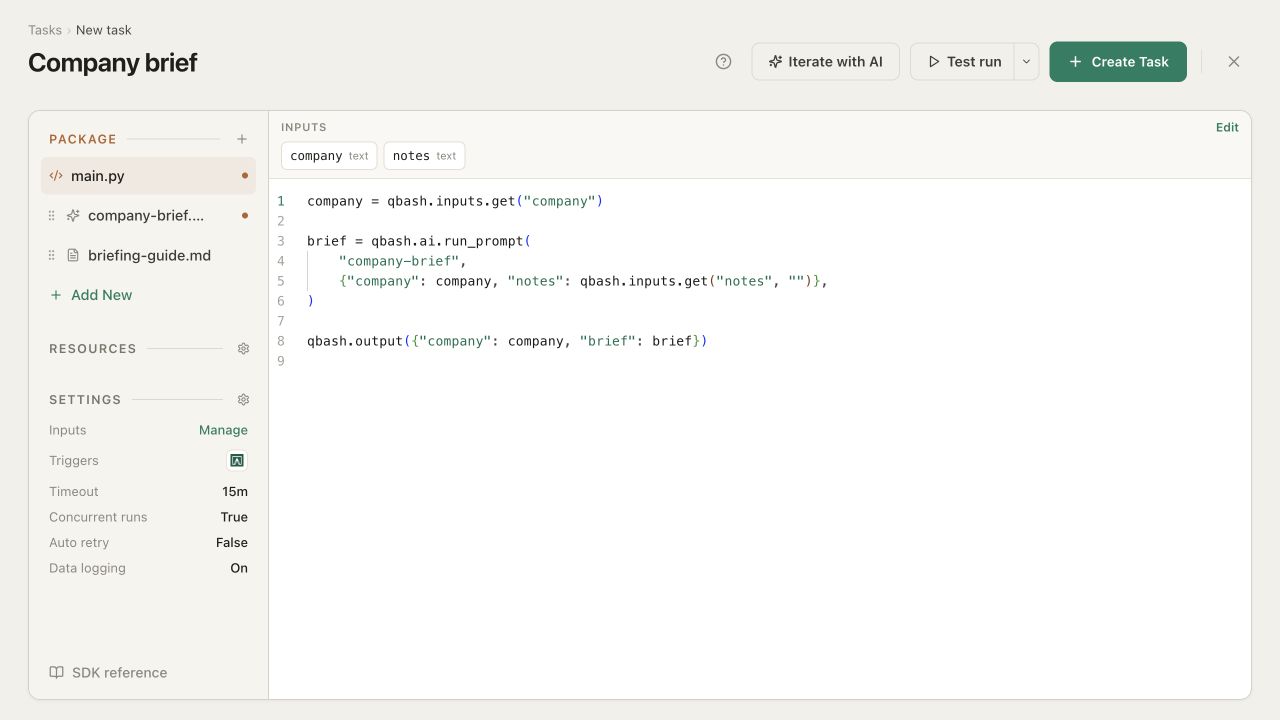1280x720 pixels.
Task: Open the Settings gear icon
Action: 243,400
